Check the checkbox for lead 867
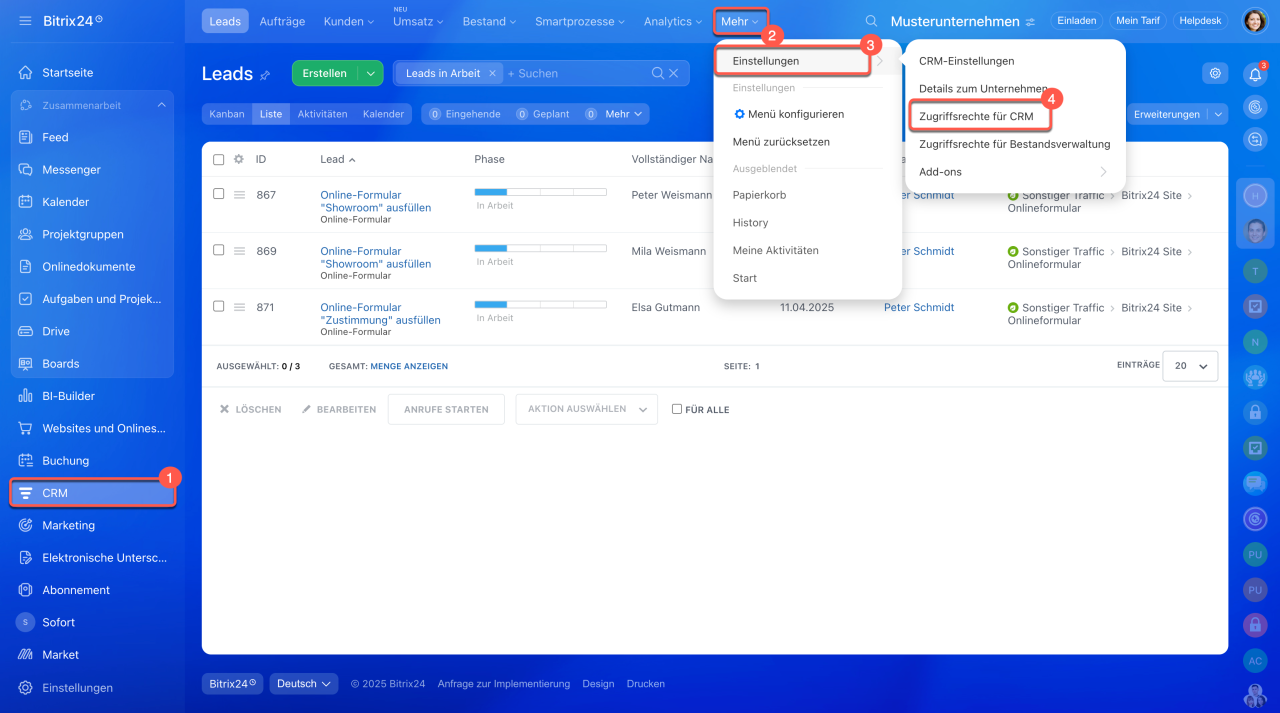 [x=219, y=194]
